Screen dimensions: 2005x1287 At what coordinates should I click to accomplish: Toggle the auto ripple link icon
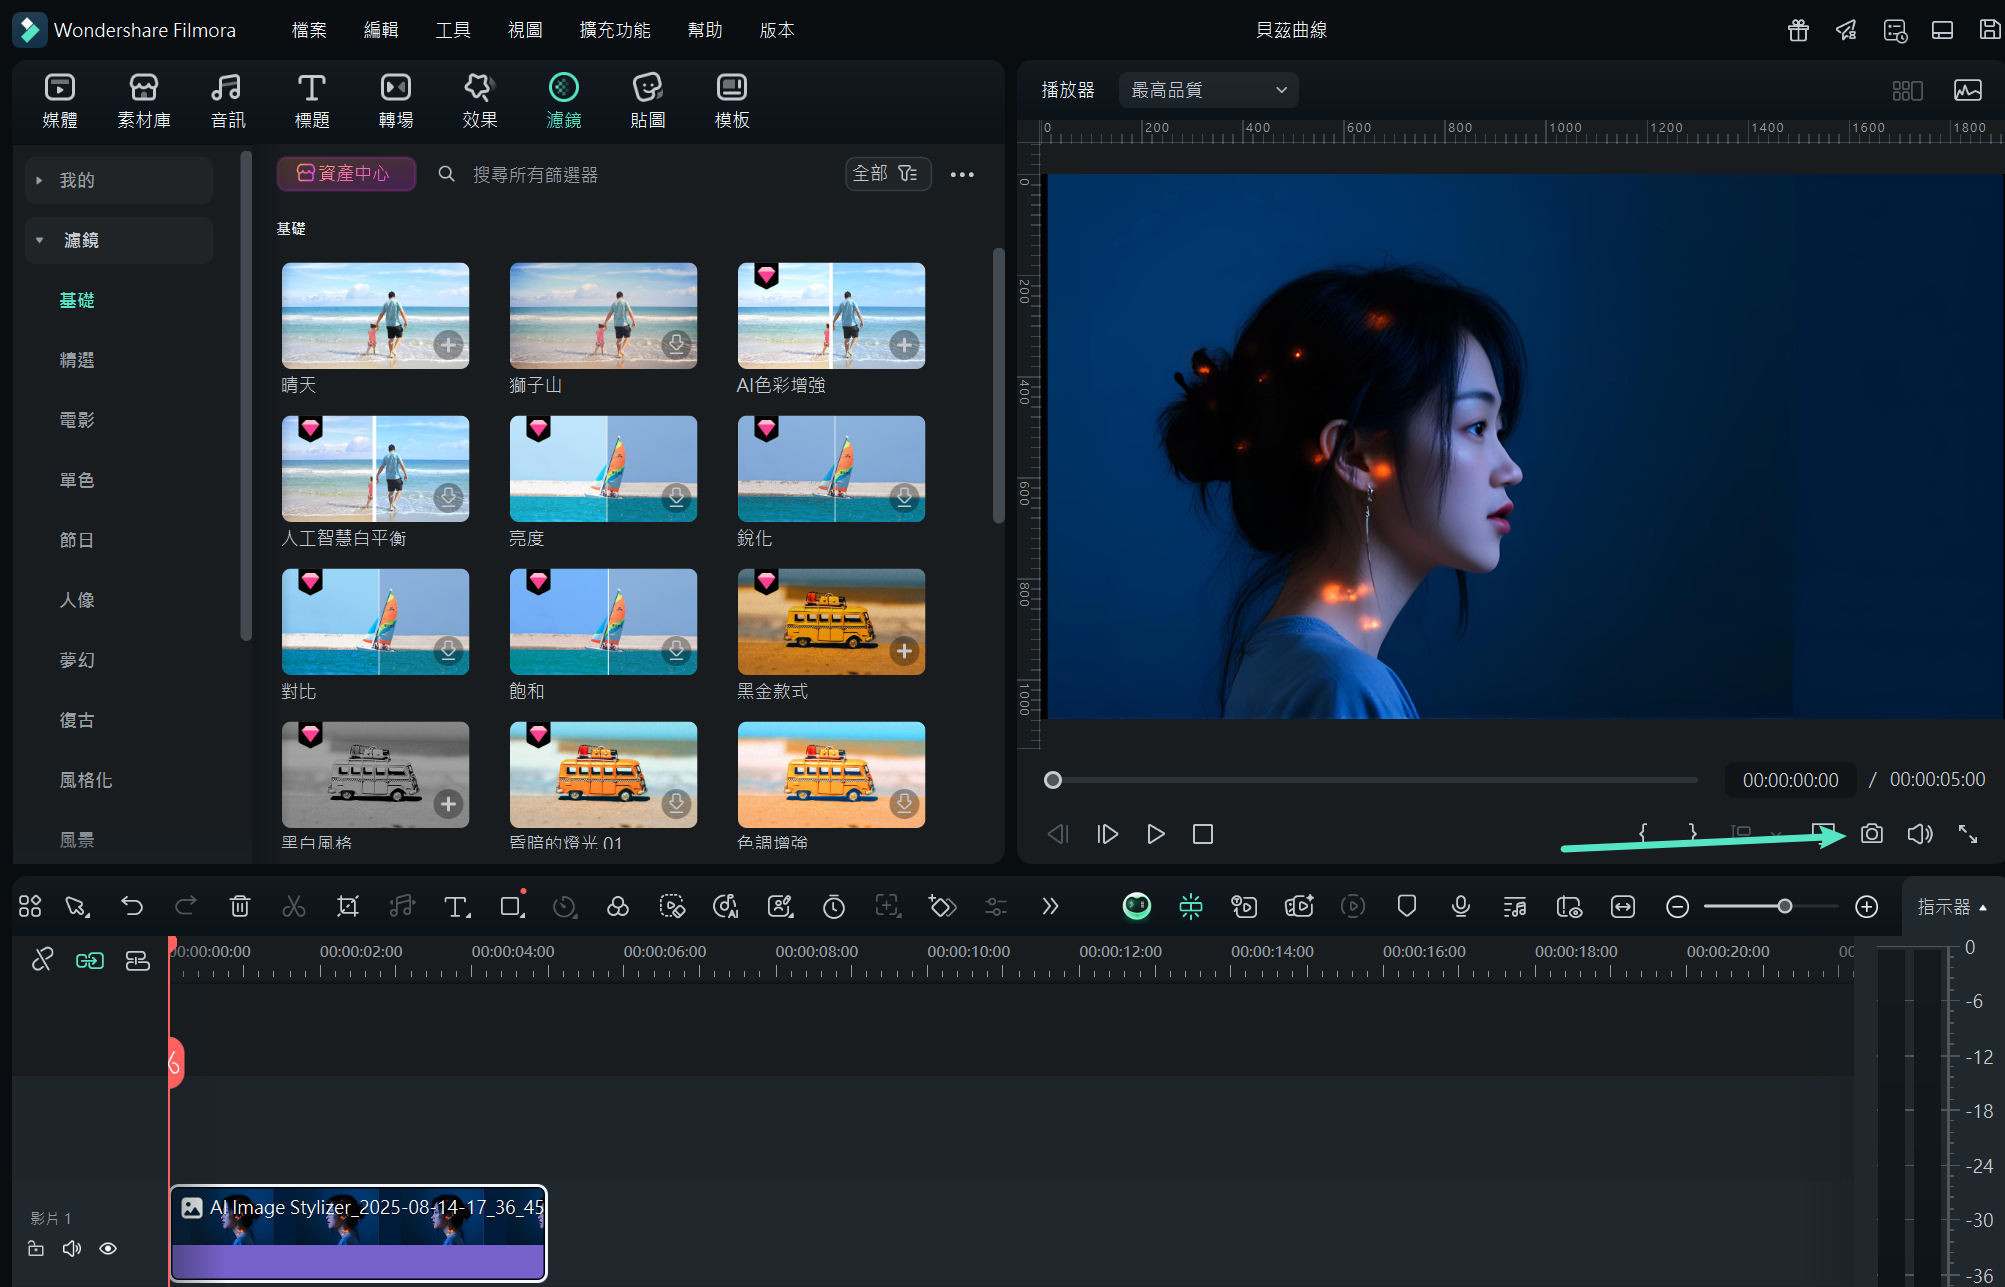(90, 961)
